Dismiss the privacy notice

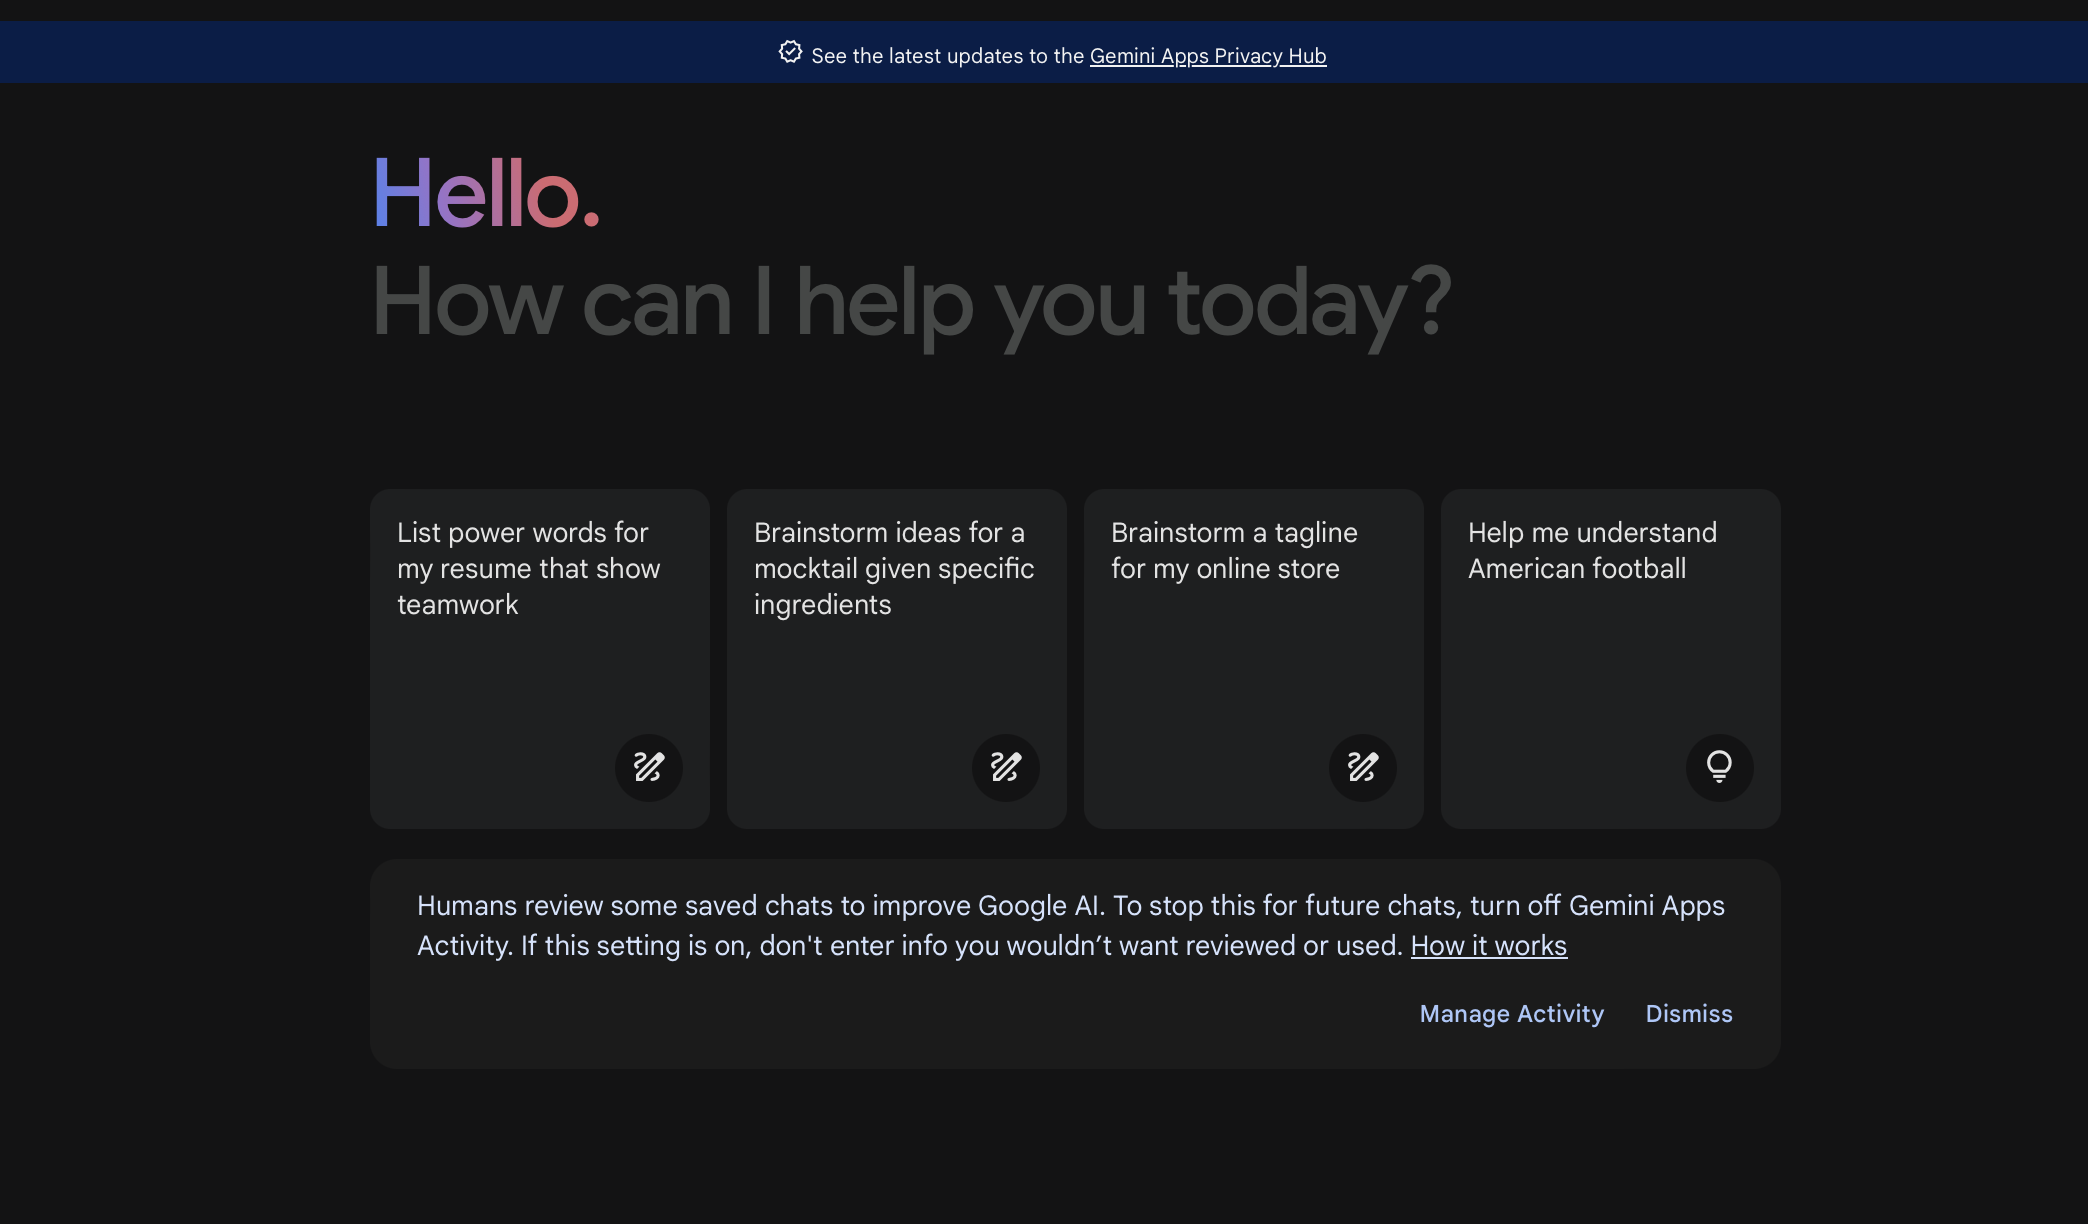1688,1014
